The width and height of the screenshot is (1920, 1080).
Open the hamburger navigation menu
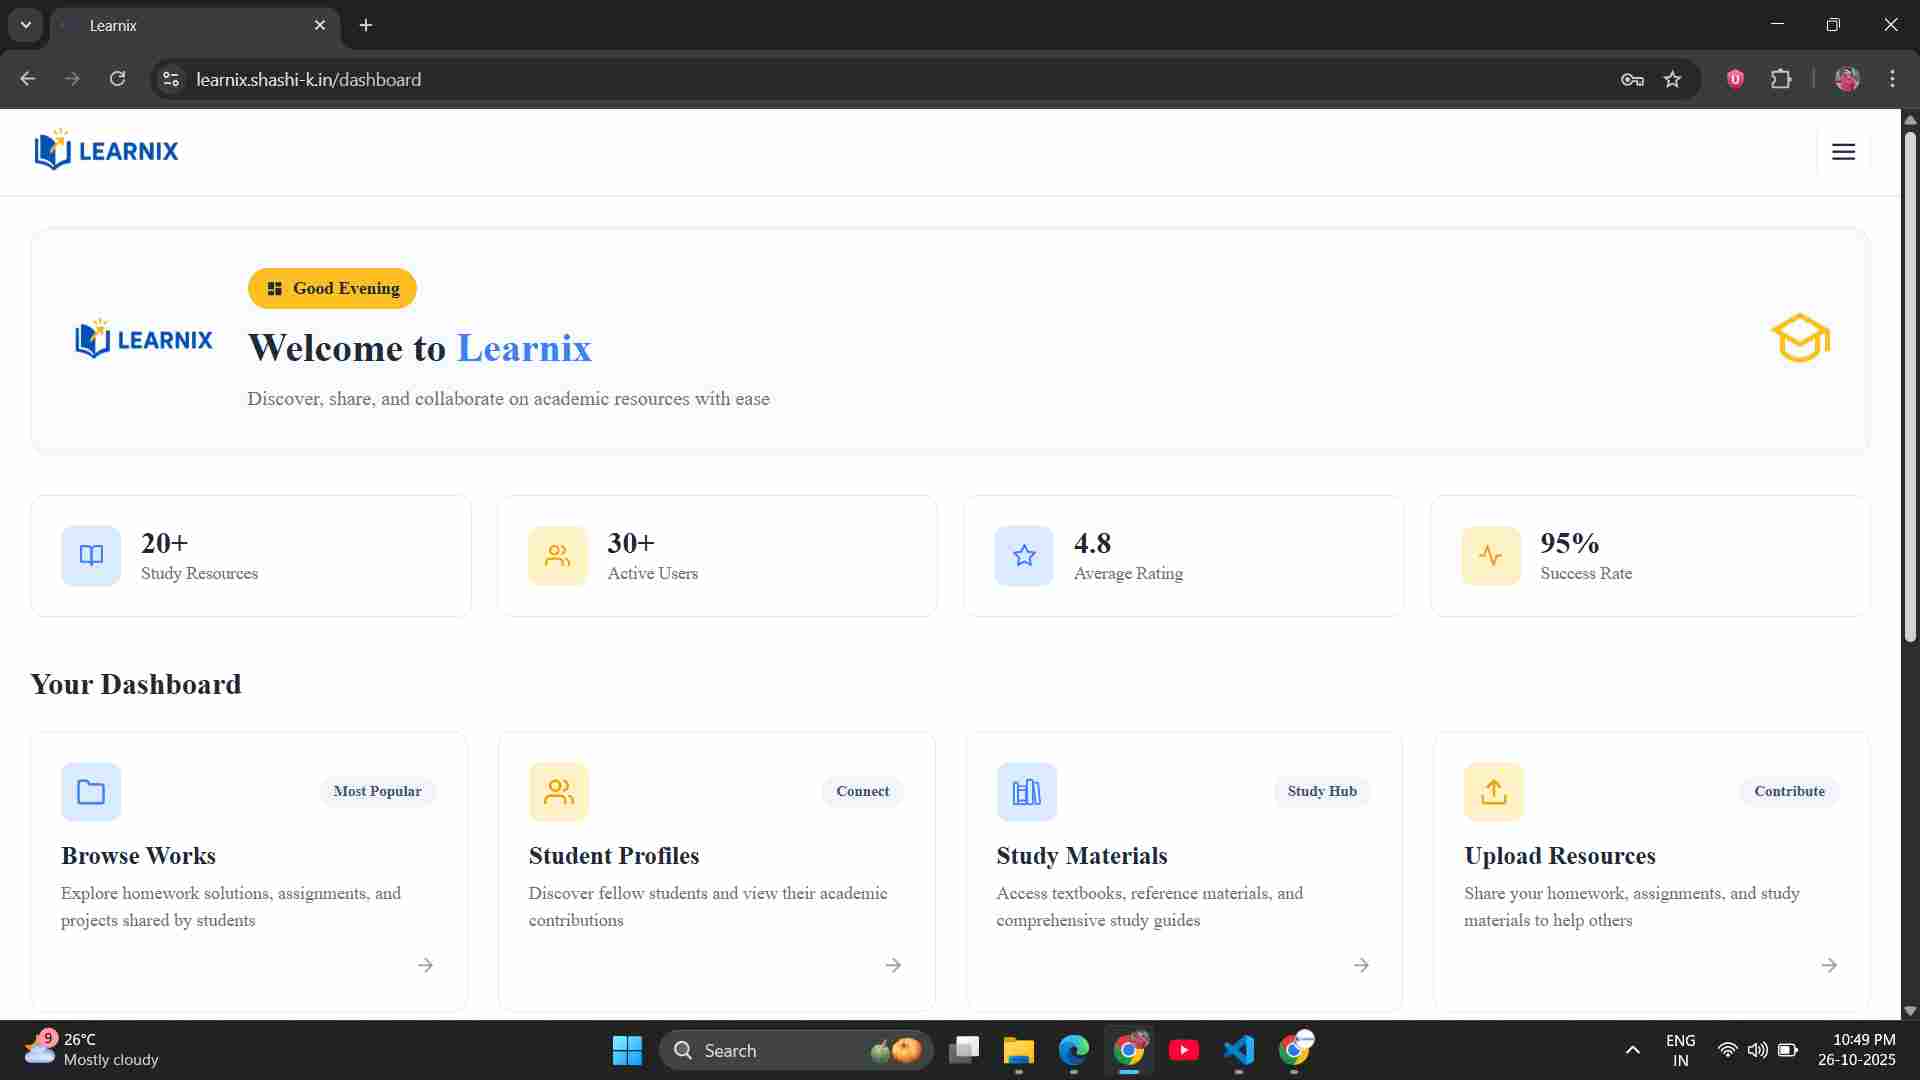[1843, 151]
